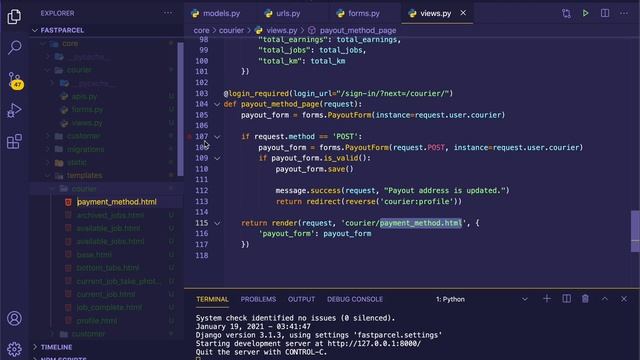Click the Explorer more actions ellipsis
Screen dimensions: 640x360
tap(168, 13)
